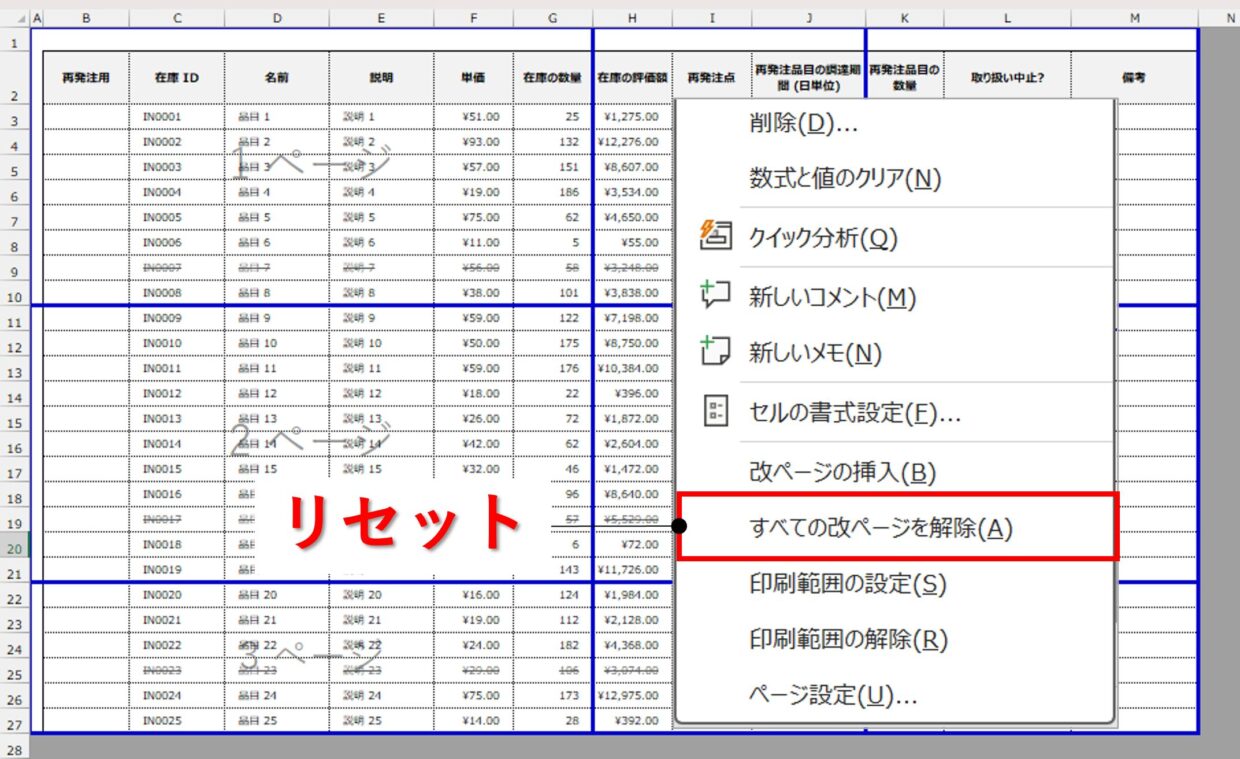
Task: Click the ¥392.00 valuation cell
Action: coord(632,720)
